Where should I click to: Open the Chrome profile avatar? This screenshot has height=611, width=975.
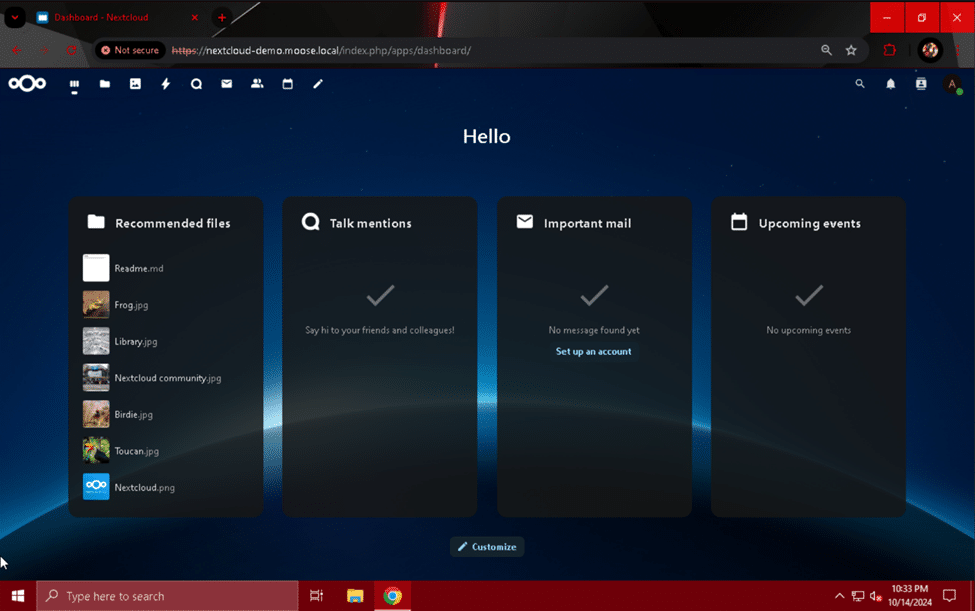930,50
